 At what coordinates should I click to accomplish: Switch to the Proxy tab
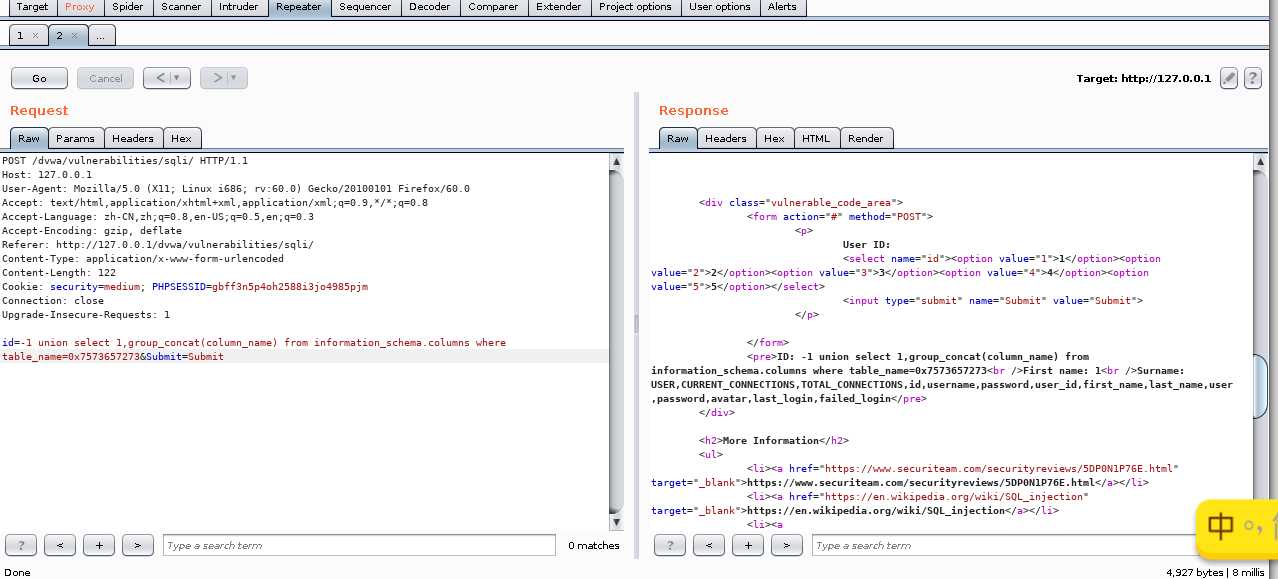[79, 7]
